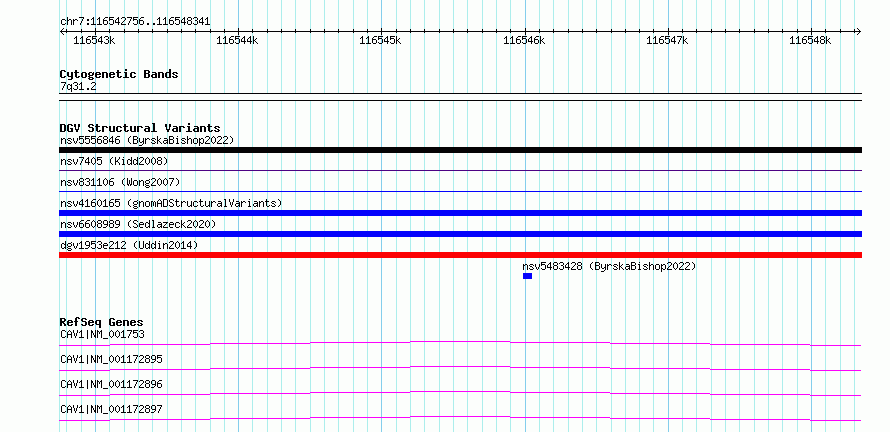Open the nsv7405 (Kidd2008) variant label
Screen dimensions: 890x432
pyautogui.click(x=114, y=161)
